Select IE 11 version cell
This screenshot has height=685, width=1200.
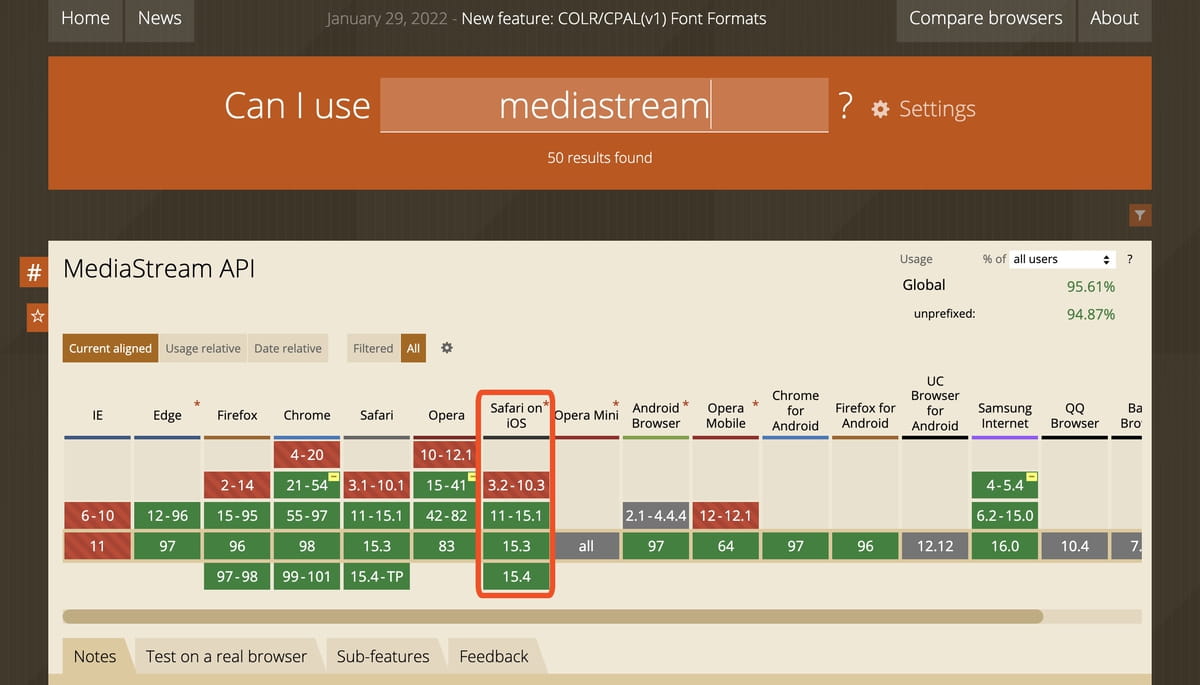click(x=97, y=546)
